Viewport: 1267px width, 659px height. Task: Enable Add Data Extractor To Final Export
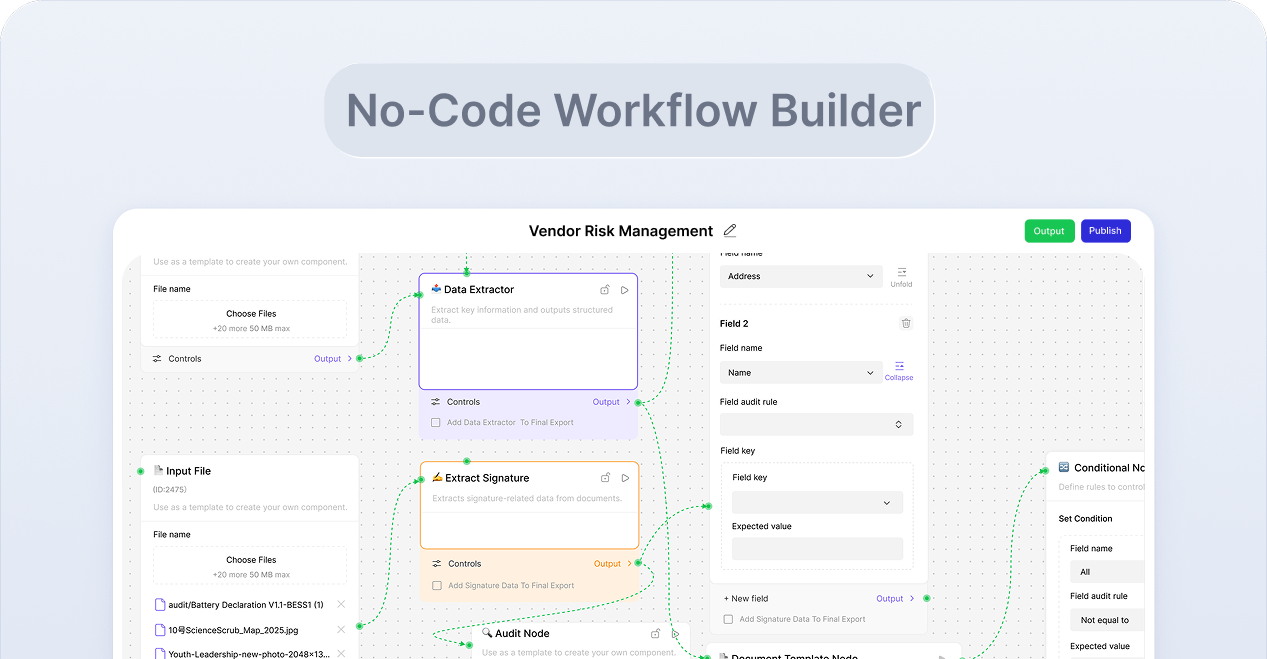tap(436, 423)
